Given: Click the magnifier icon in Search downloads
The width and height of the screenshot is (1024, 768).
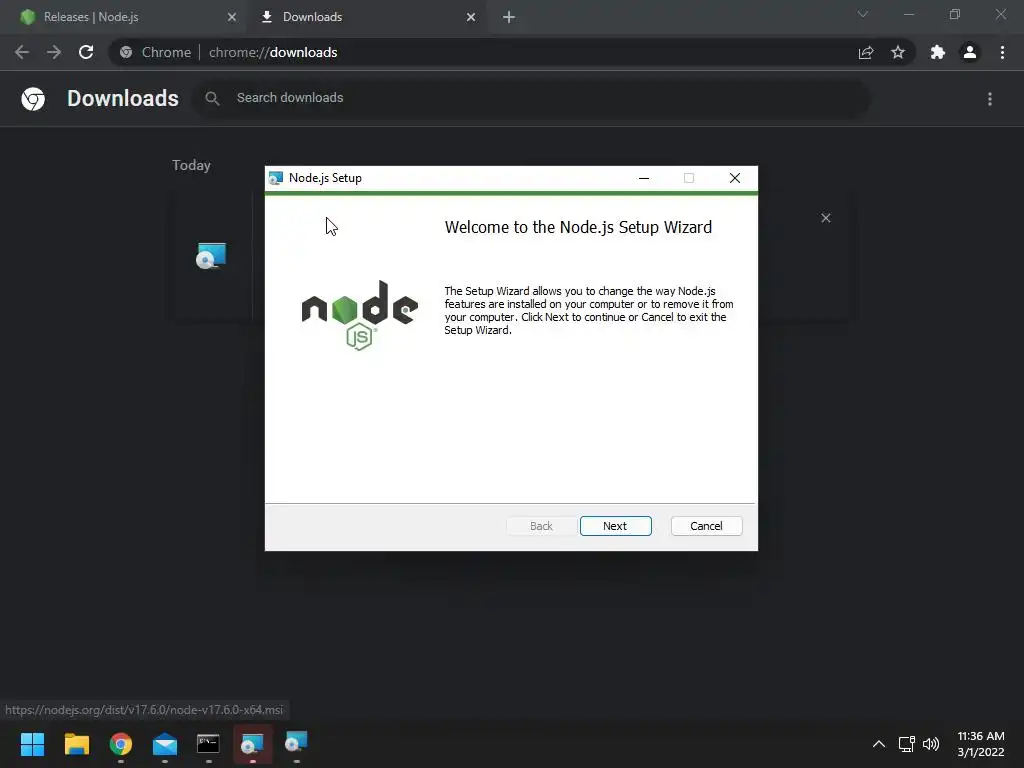Looking at the screenshot, I should coord(212,99).
